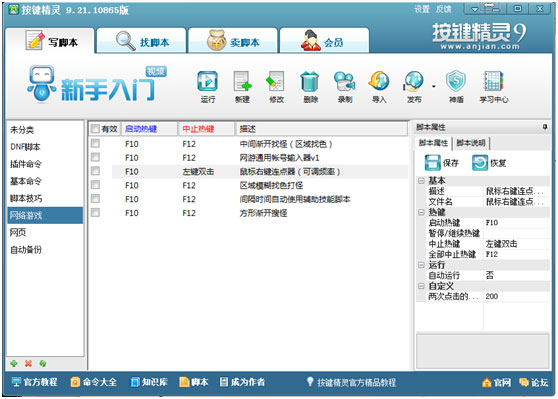Toggle the 有效 header checkbox
This screenshot has height=399, width=558.
click(95, 128)
